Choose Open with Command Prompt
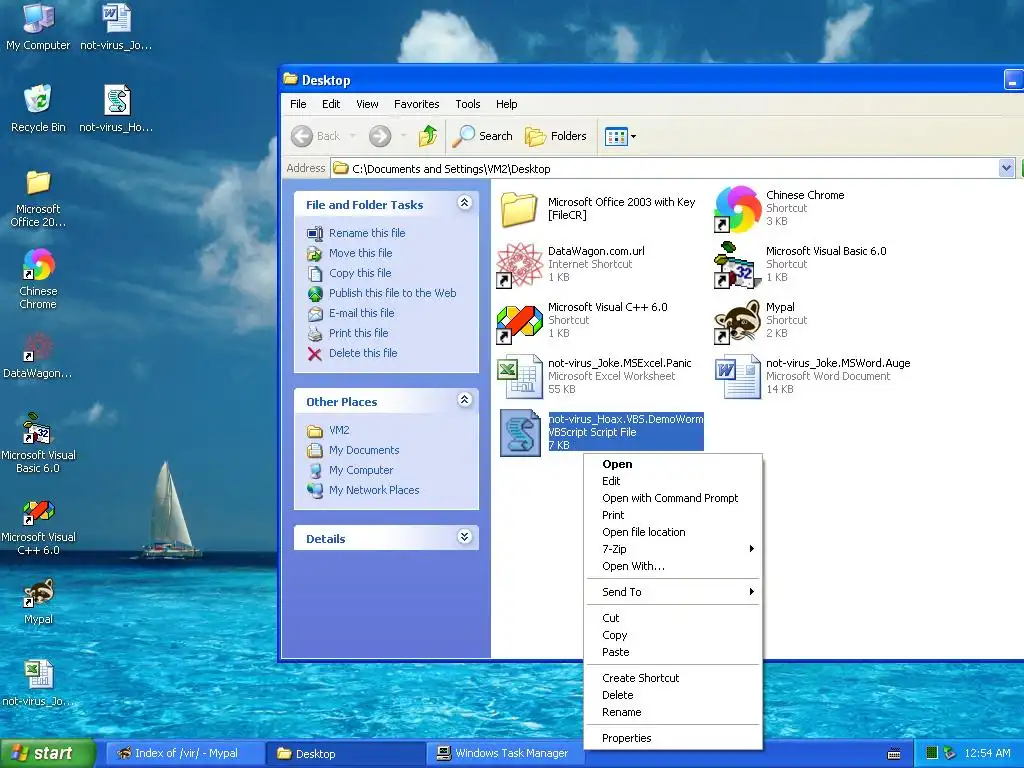1024x768 pixels. [673, 498]
